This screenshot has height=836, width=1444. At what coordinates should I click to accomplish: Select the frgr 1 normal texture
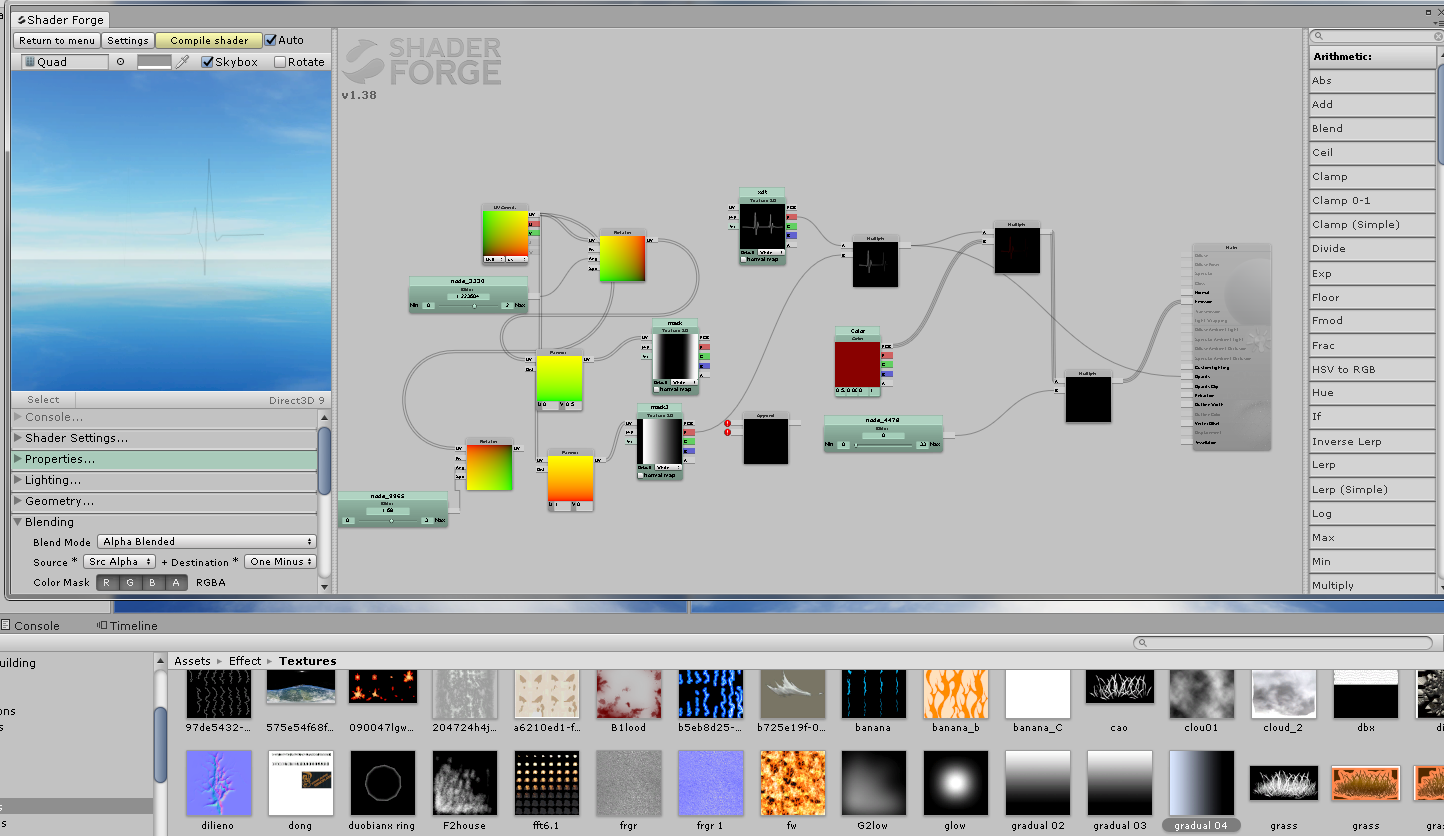710,783
